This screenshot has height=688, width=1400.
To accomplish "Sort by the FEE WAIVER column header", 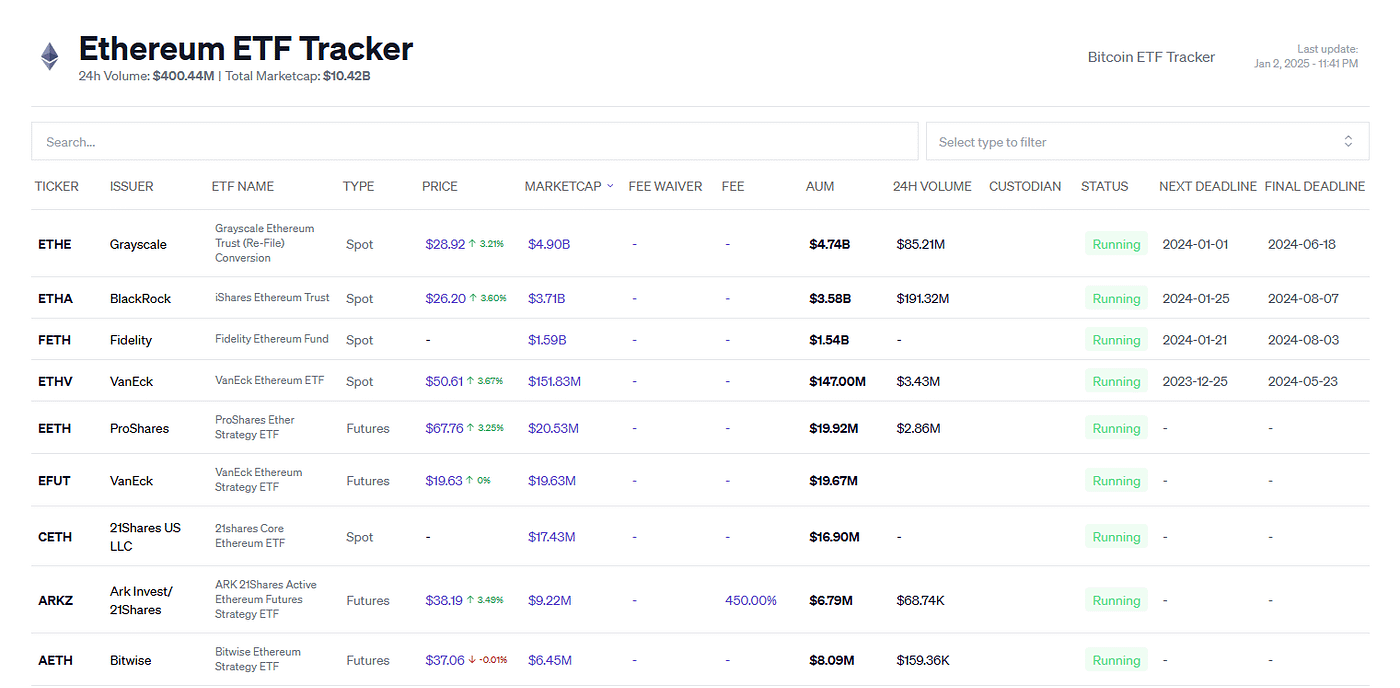I will coord(665,186).
